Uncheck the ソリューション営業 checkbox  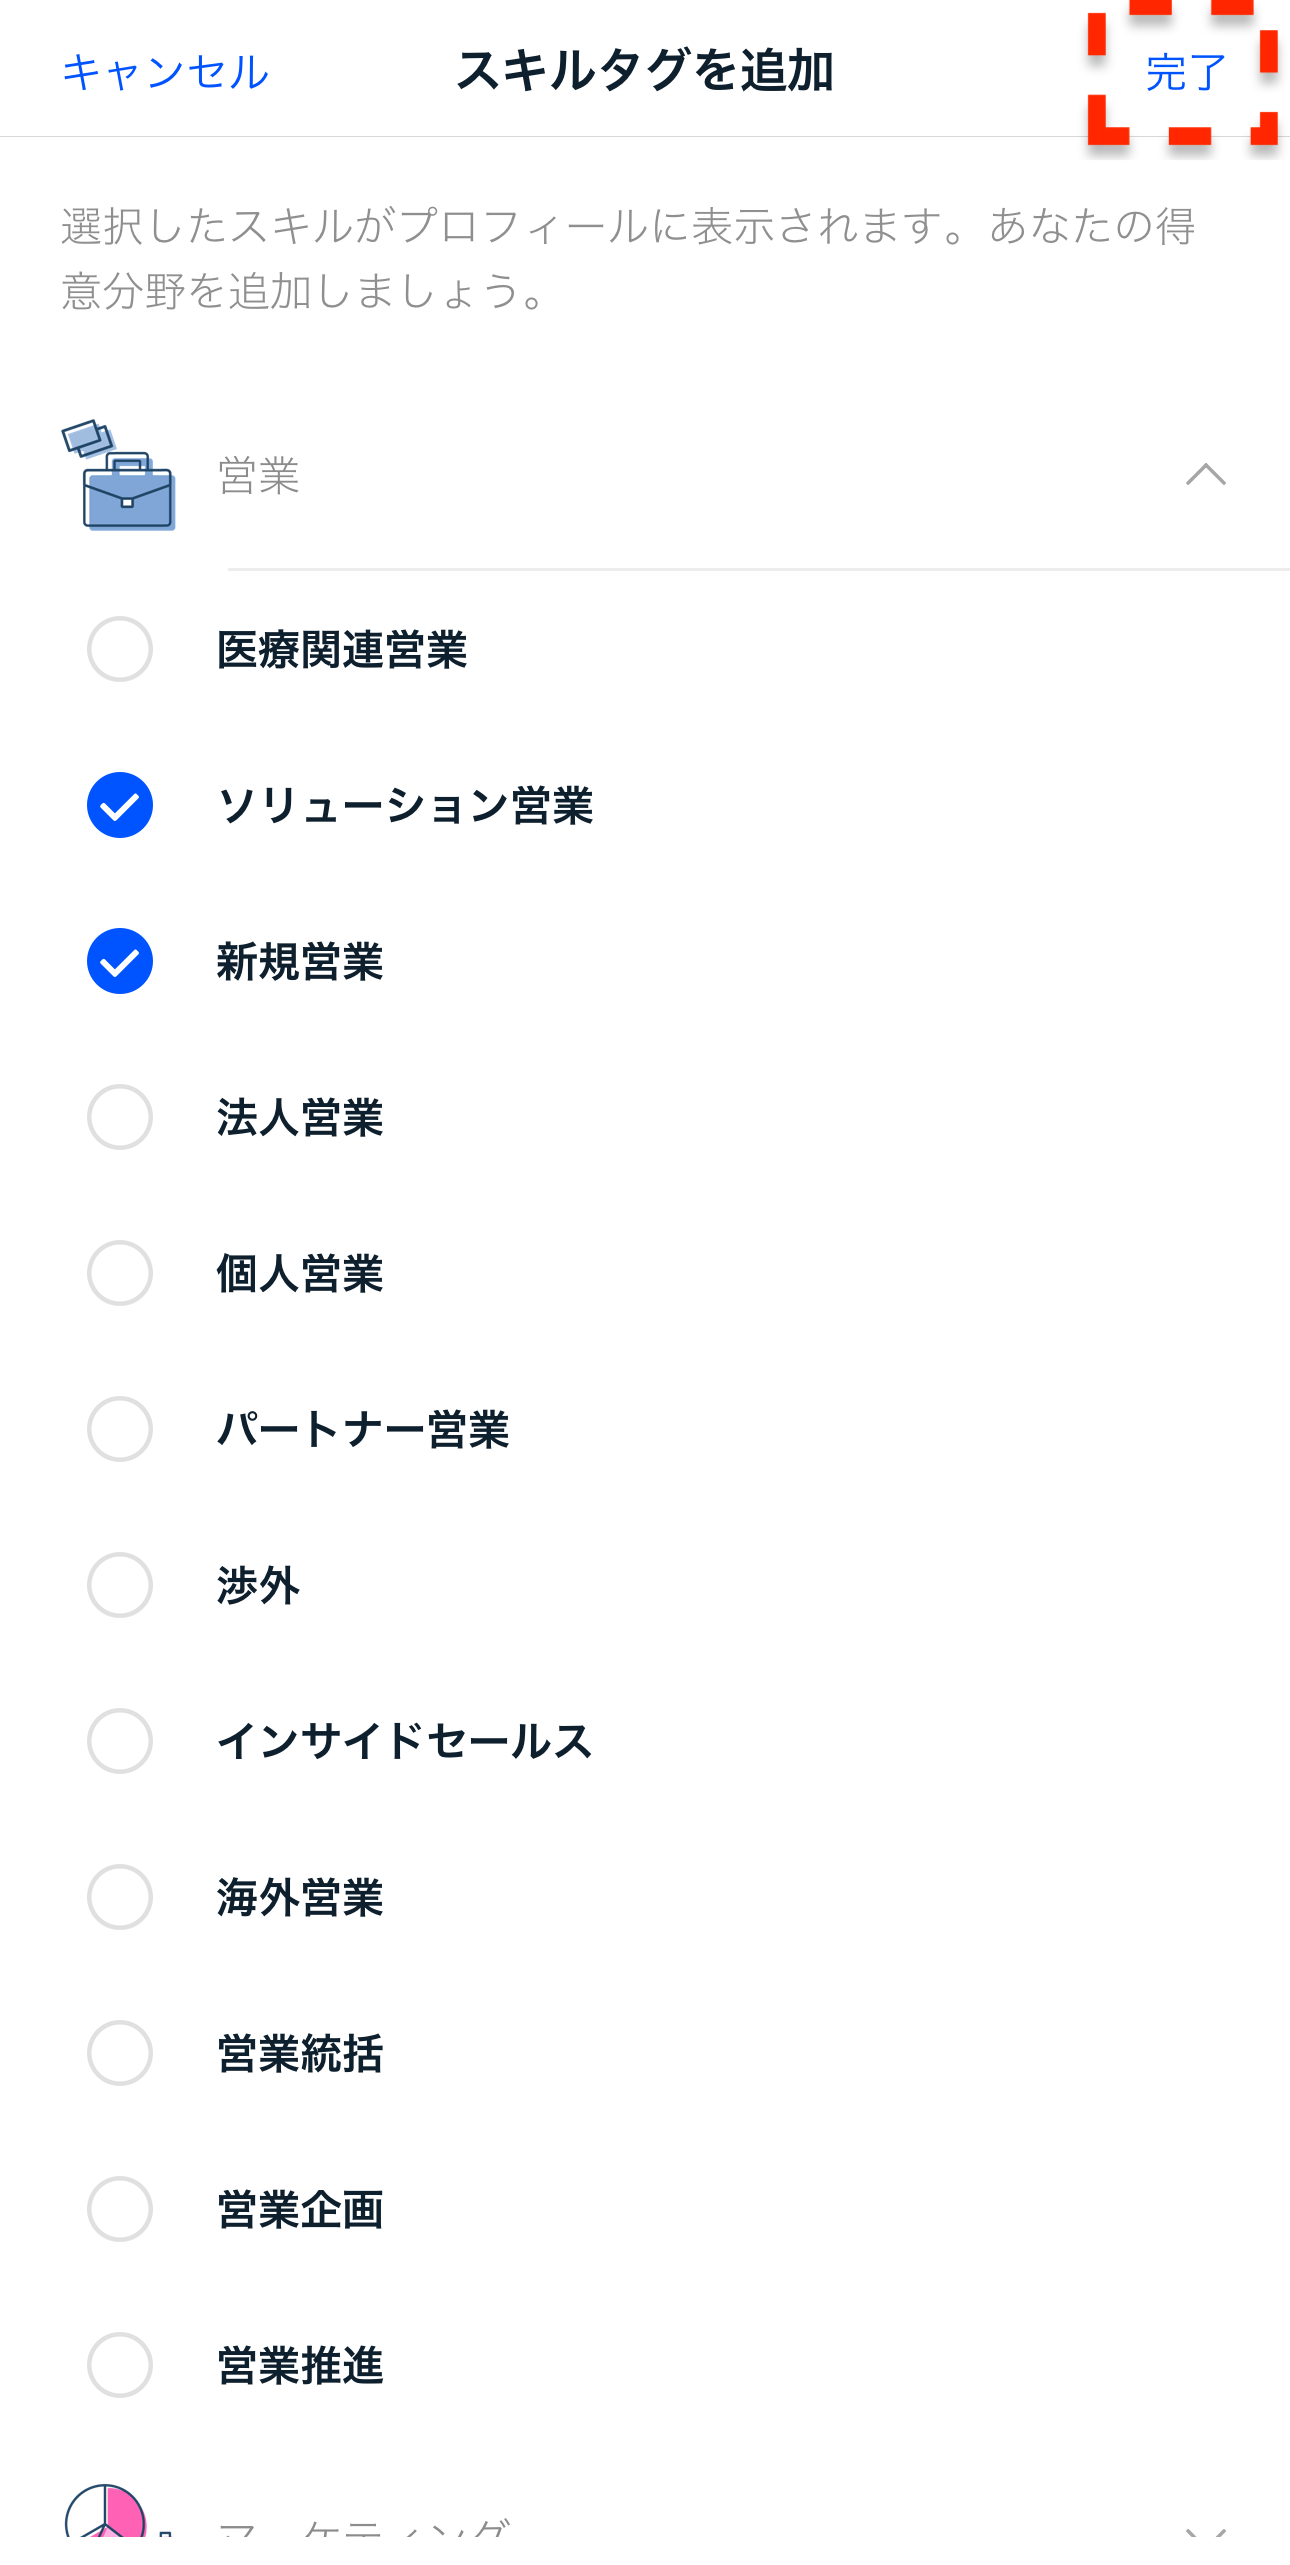tap(120, 805)
